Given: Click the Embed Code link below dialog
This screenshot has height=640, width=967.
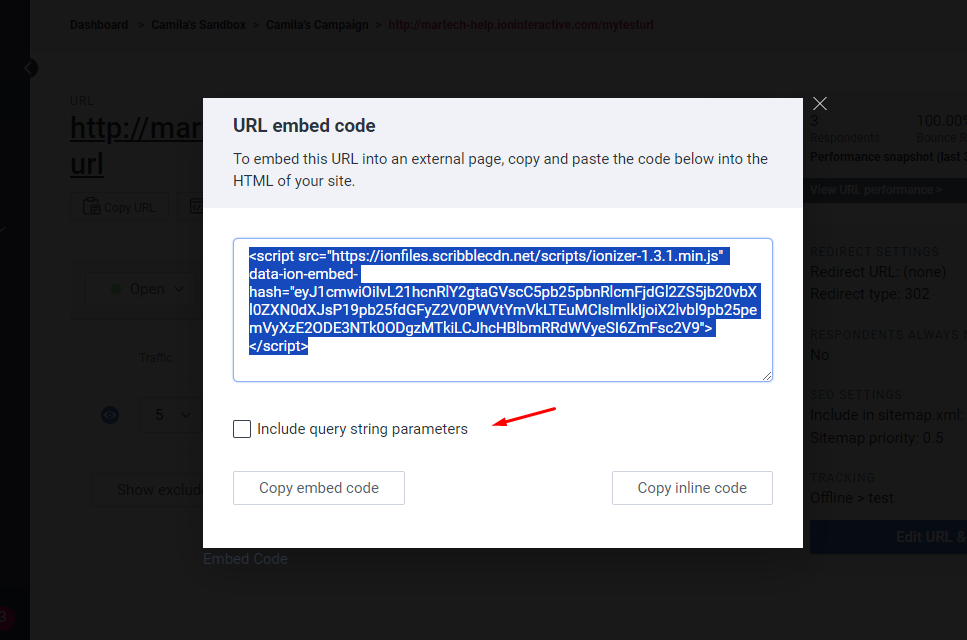Looking at the screenshot, I should [x=245, y=559].
